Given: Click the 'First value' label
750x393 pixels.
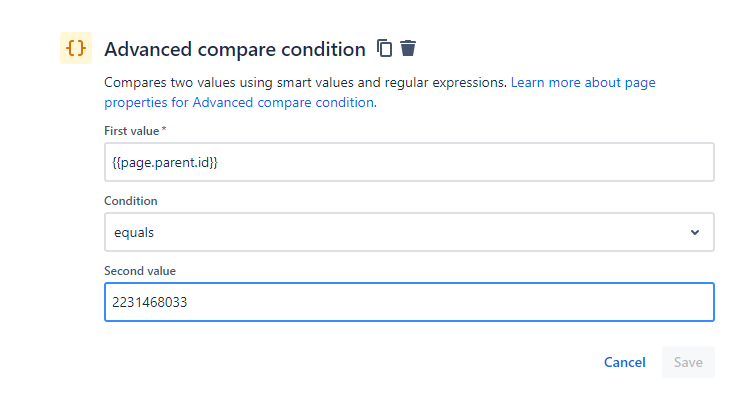Looking at the screenshot, I should pyautogui.click(x=132, y=131).
